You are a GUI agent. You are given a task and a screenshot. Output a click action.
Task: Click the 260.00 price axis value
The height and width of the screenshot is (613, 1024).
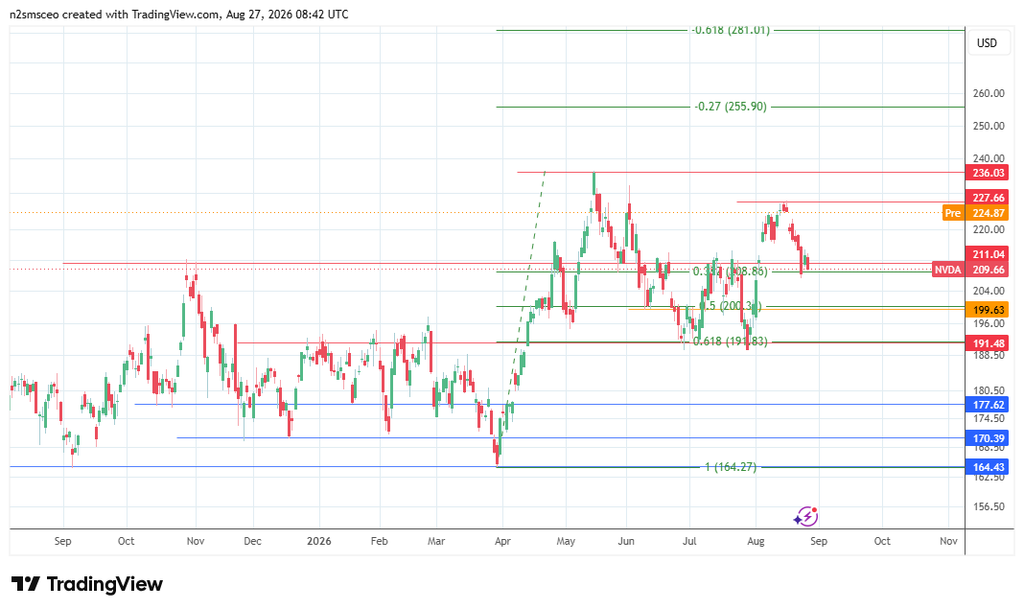tap(988, 93)
